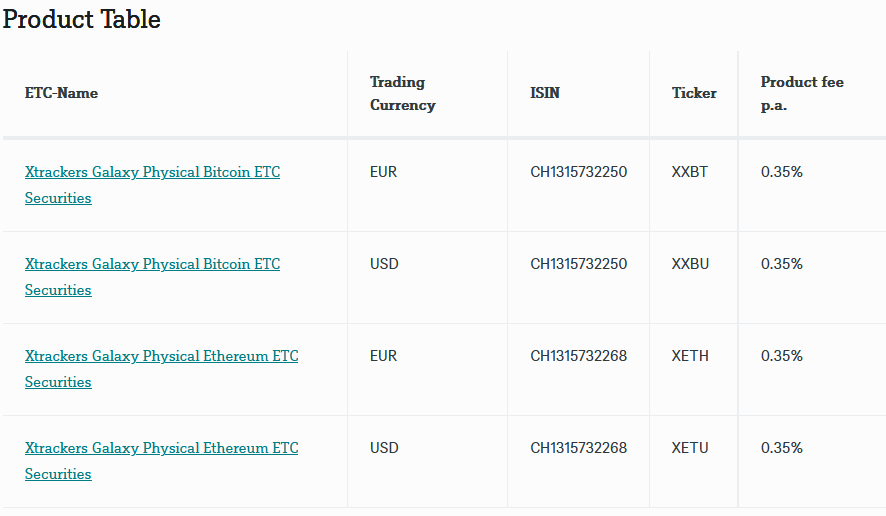Open the Bitcoin ETC link for ticker XXBT
The image size is (886, 516).
[x=152, y=172]
